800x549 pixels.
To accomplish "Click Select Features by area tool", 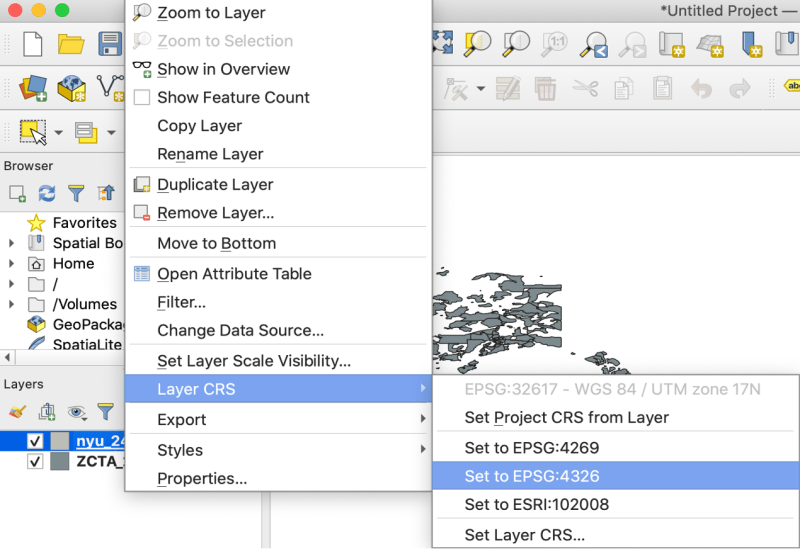I will (x=33, y=132).
